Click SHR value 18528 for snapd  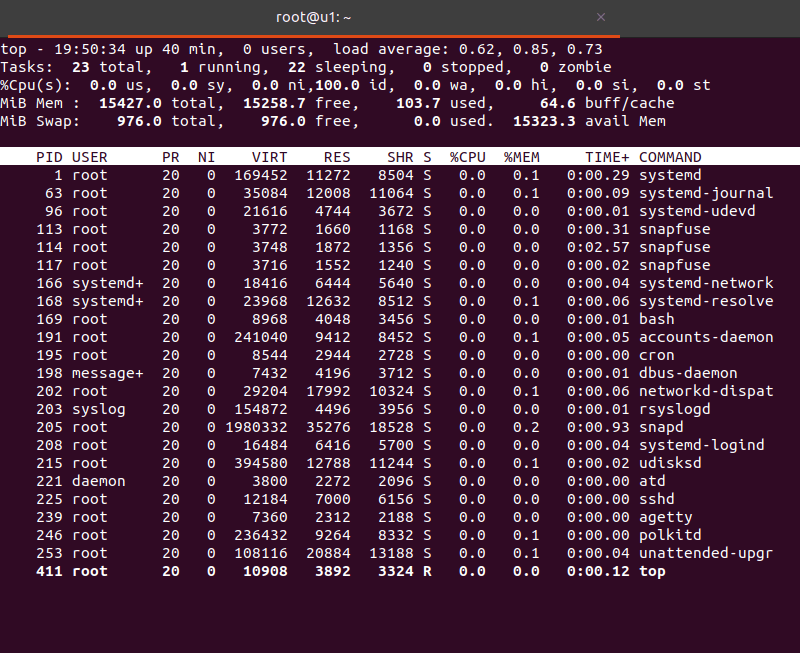391,427
